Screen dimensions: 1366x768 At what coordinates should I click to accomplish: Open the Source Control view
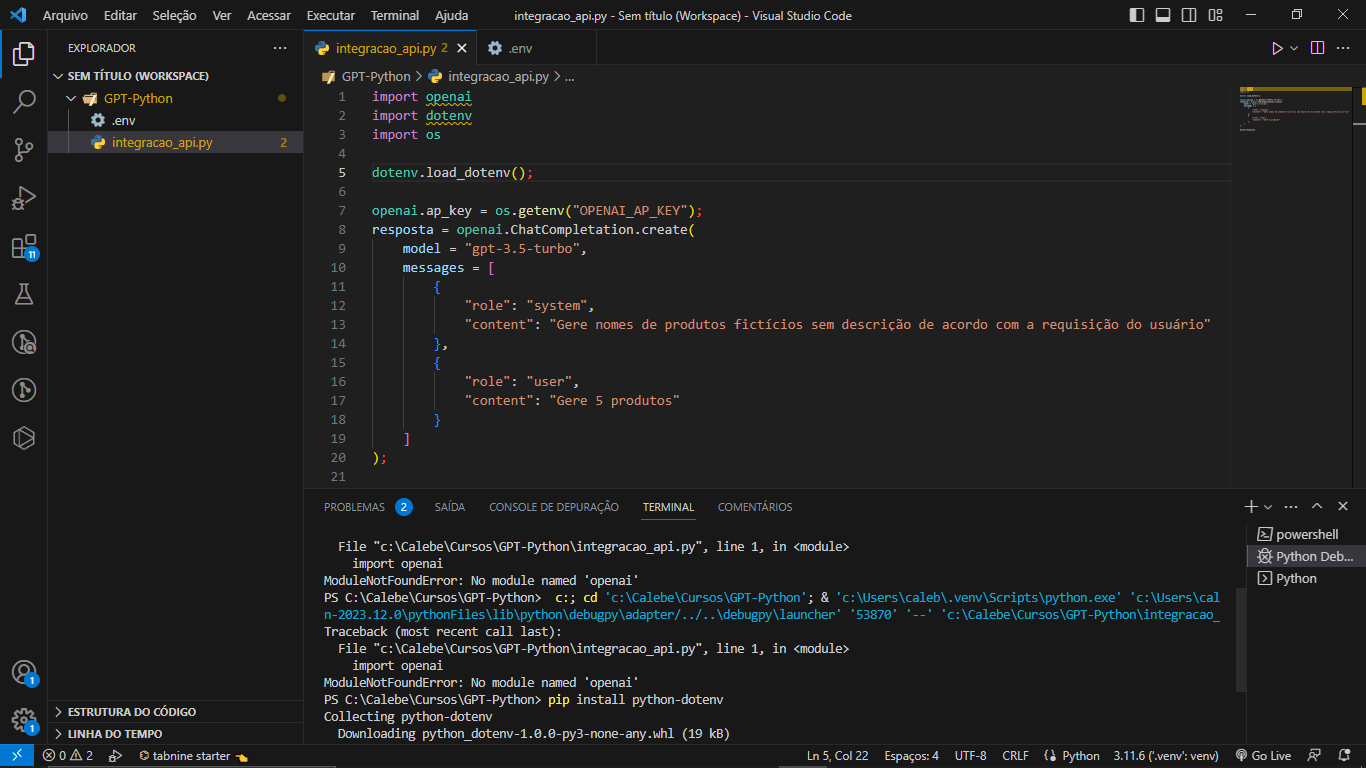(24, 150)
